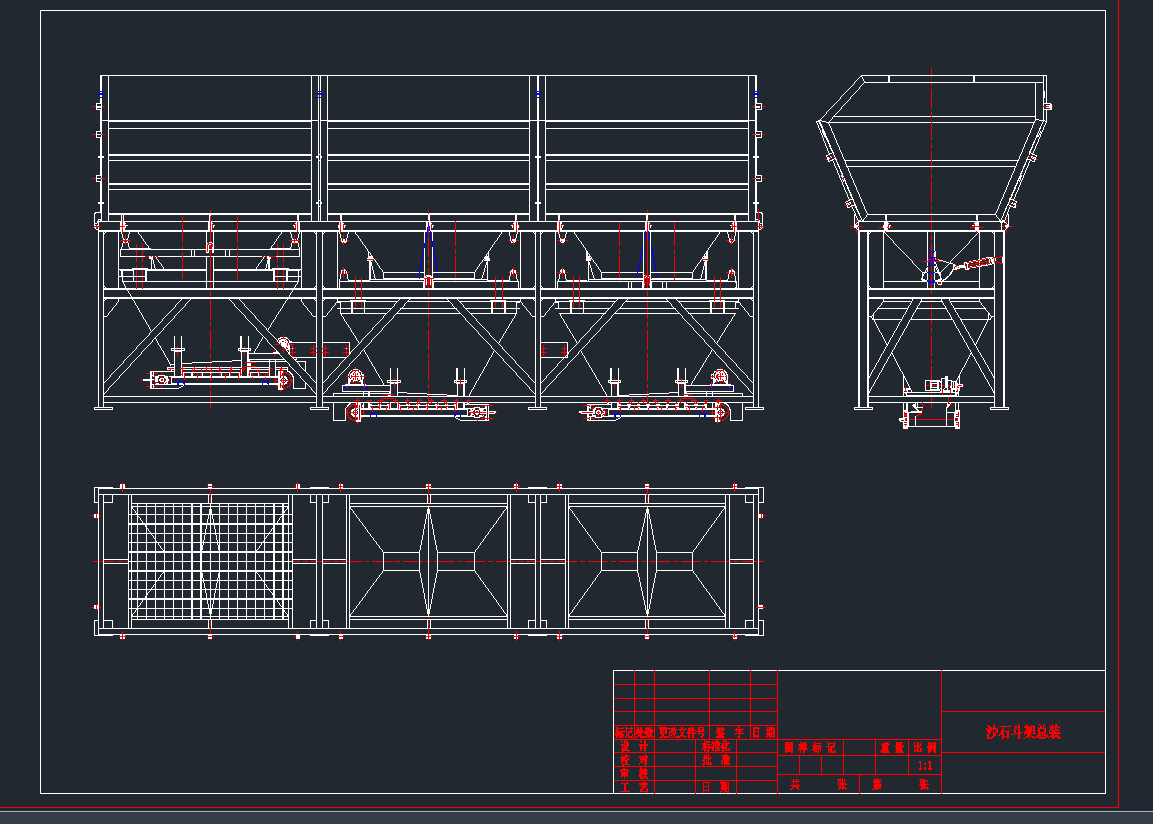The width and height of the screenshot is (1153, 824).
Task: Select the 沙石斗架总装 drawing title text
Action: click(x=1023, y=732)
